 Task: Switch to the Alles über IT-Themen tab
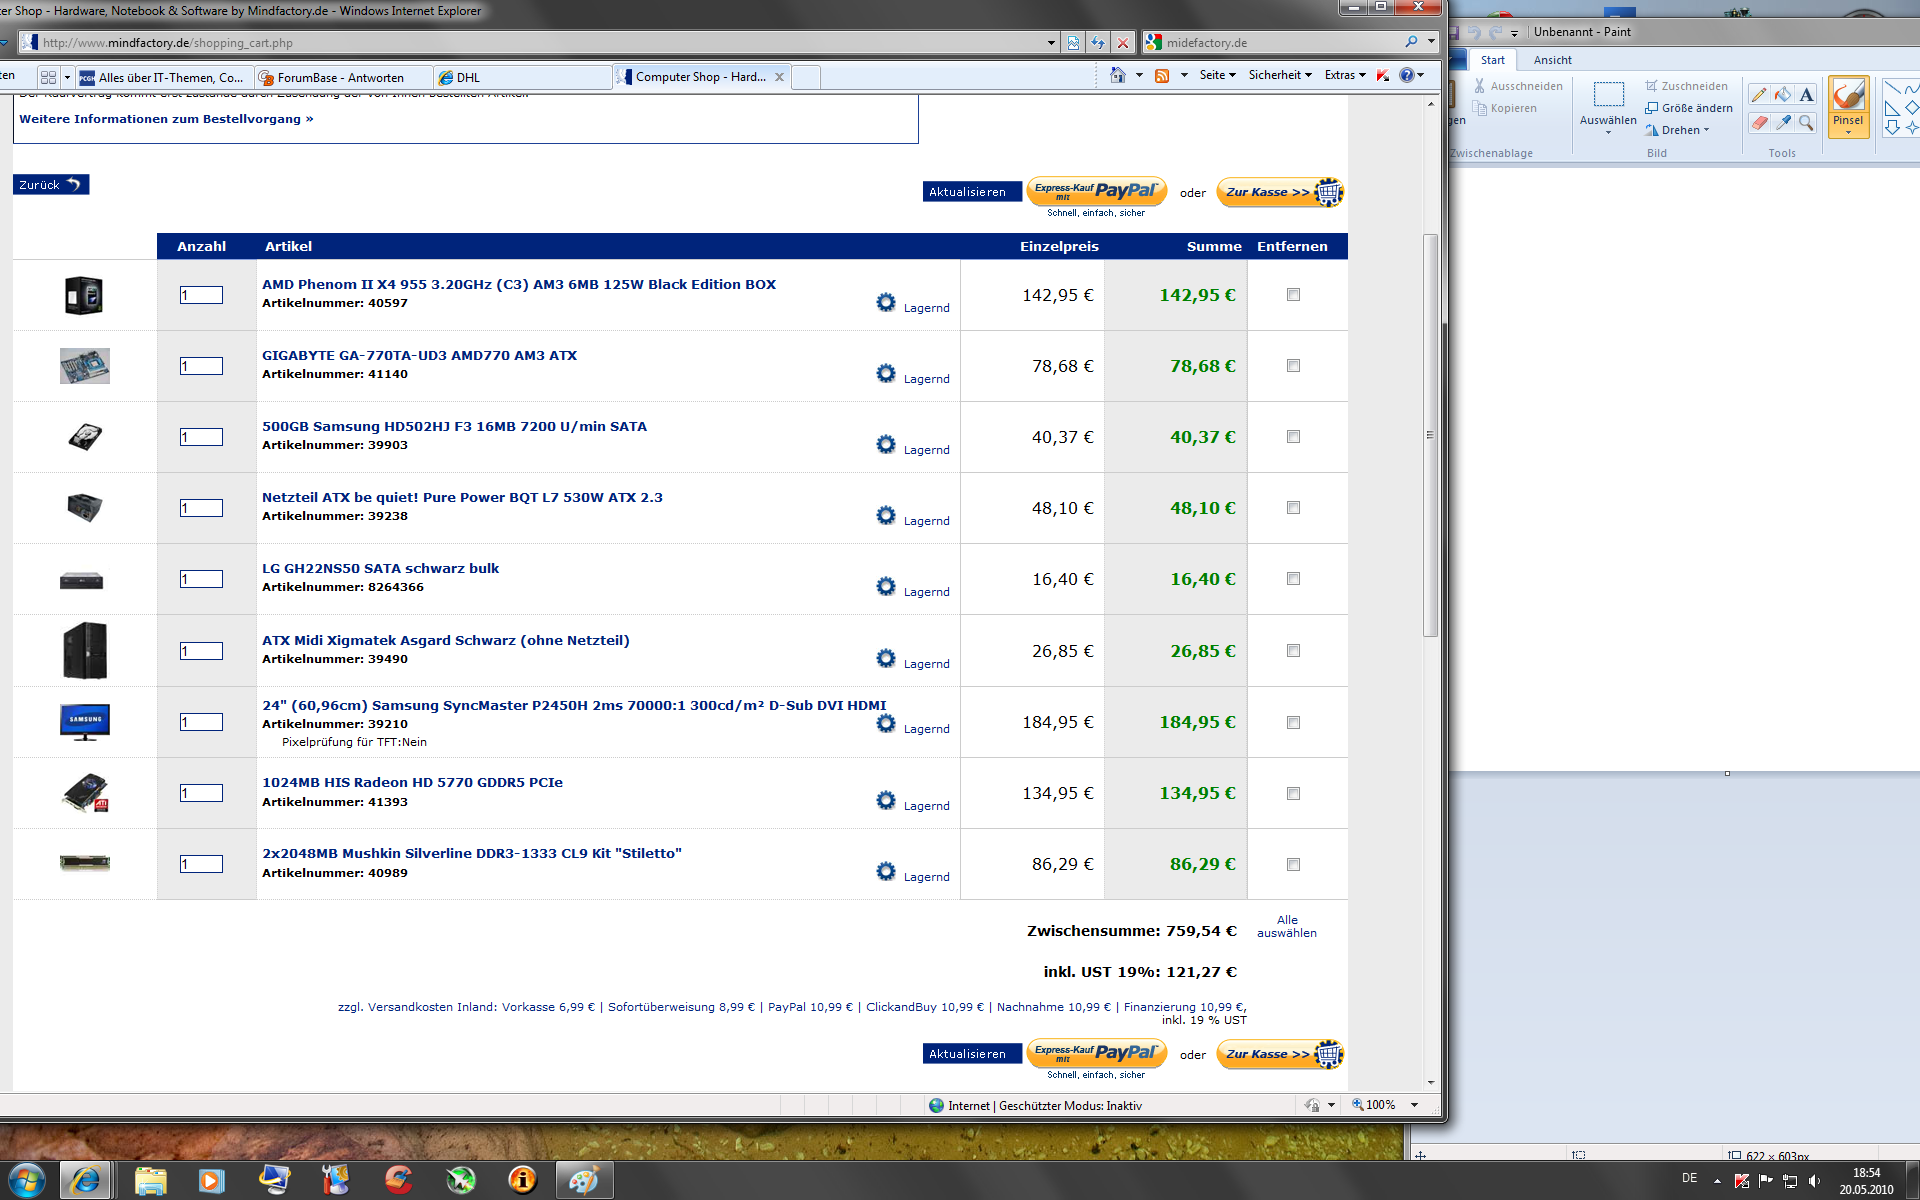pos(164,77)
